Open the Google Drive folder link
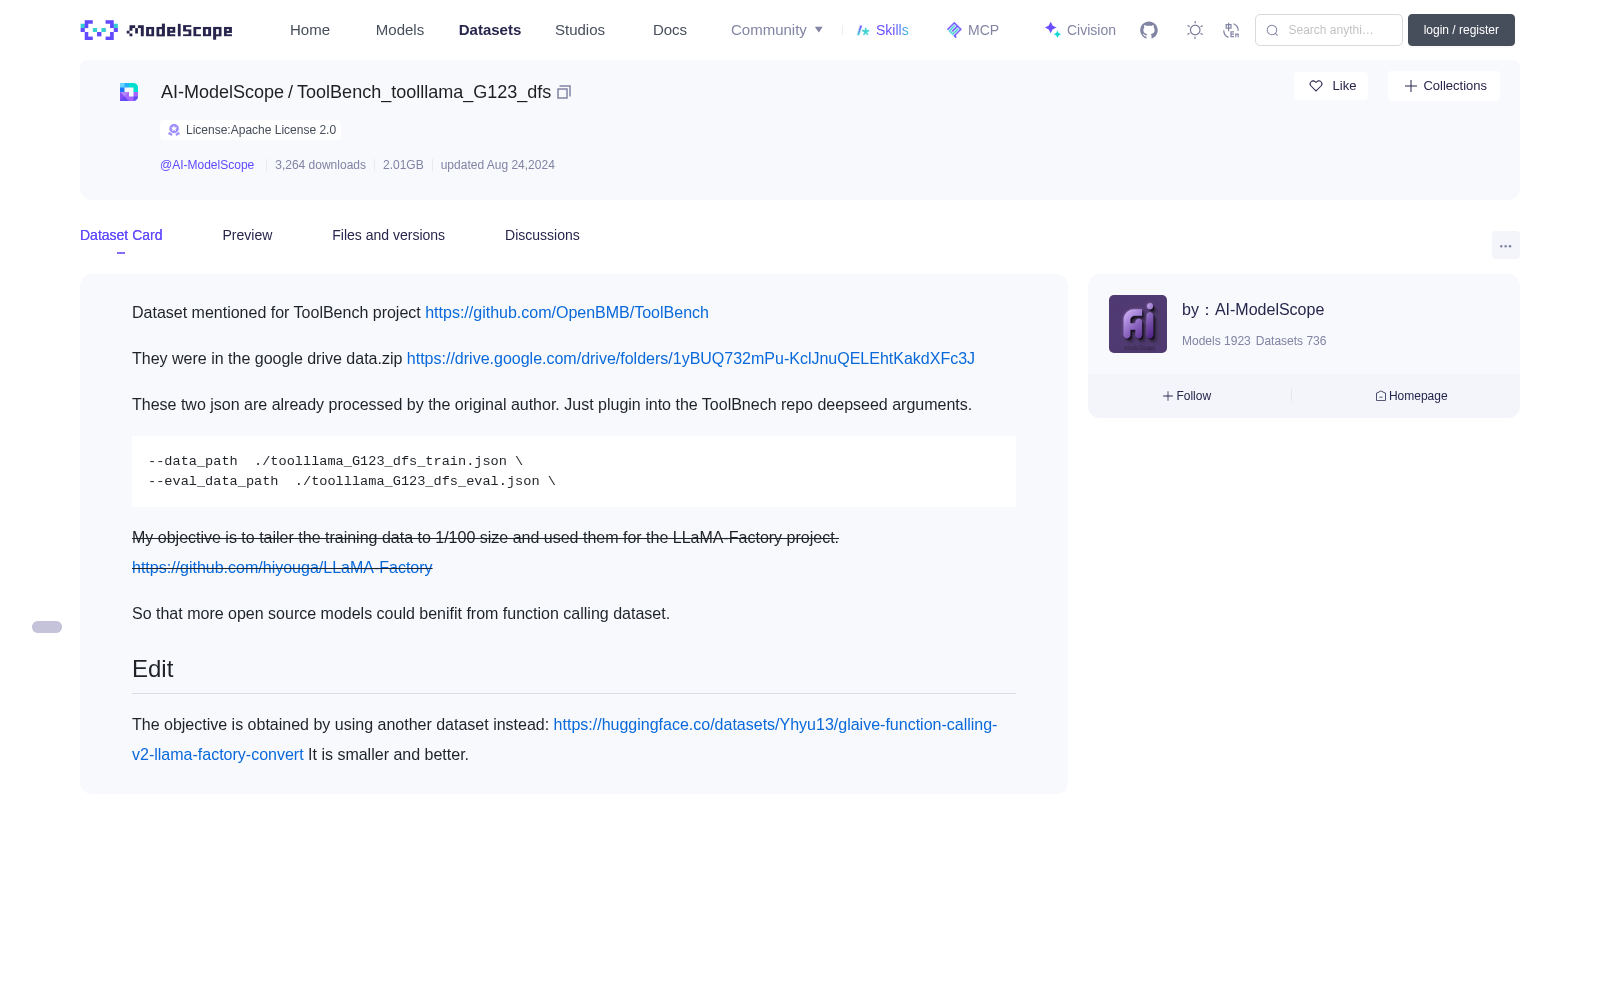The image size is (1600, 1000). 691,359
